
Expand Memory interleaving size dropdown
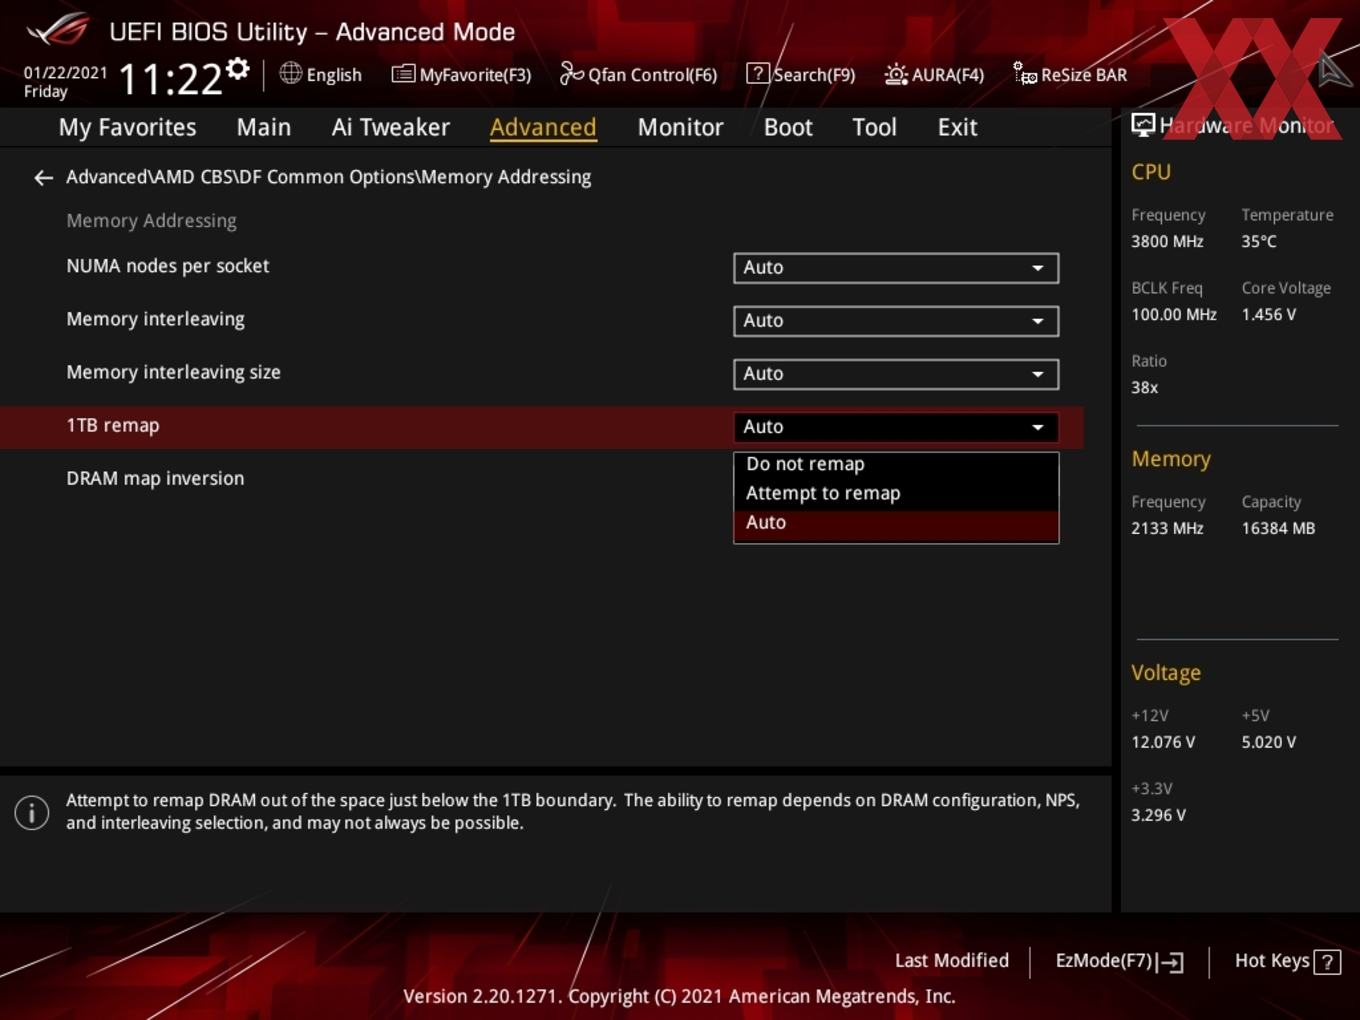click(896, 374)
